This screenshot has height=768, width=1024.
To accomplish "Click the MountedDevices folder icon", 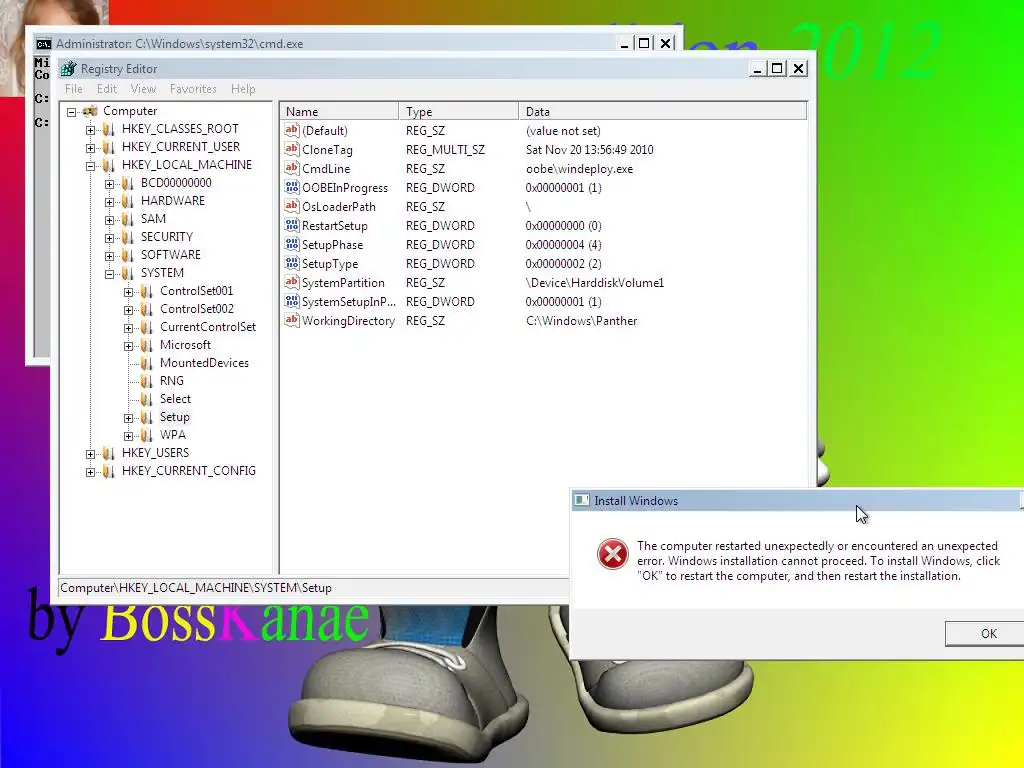I will pos(147,363).
